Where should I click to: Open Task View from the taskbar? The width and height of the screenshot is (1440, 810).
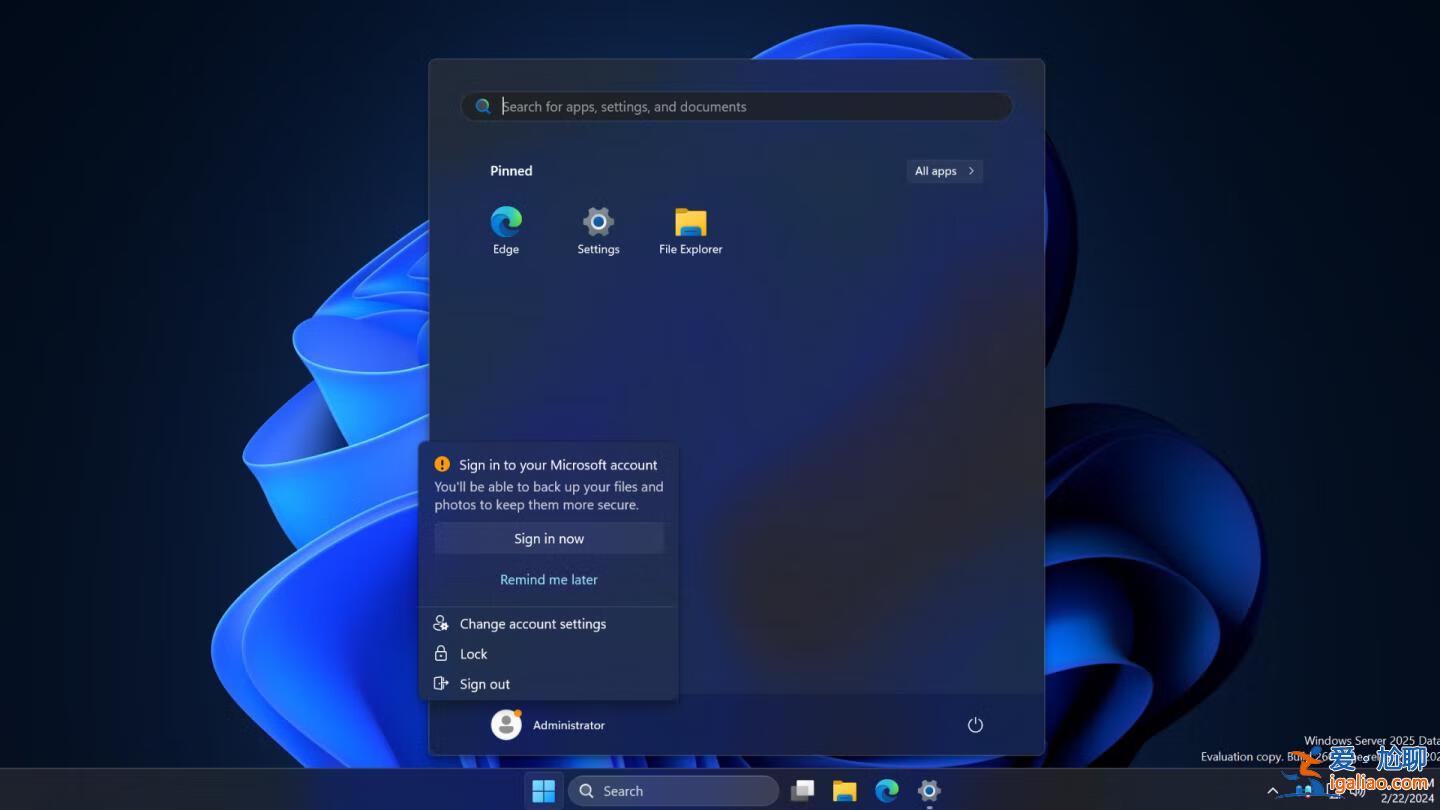click(x=803, y=790)
